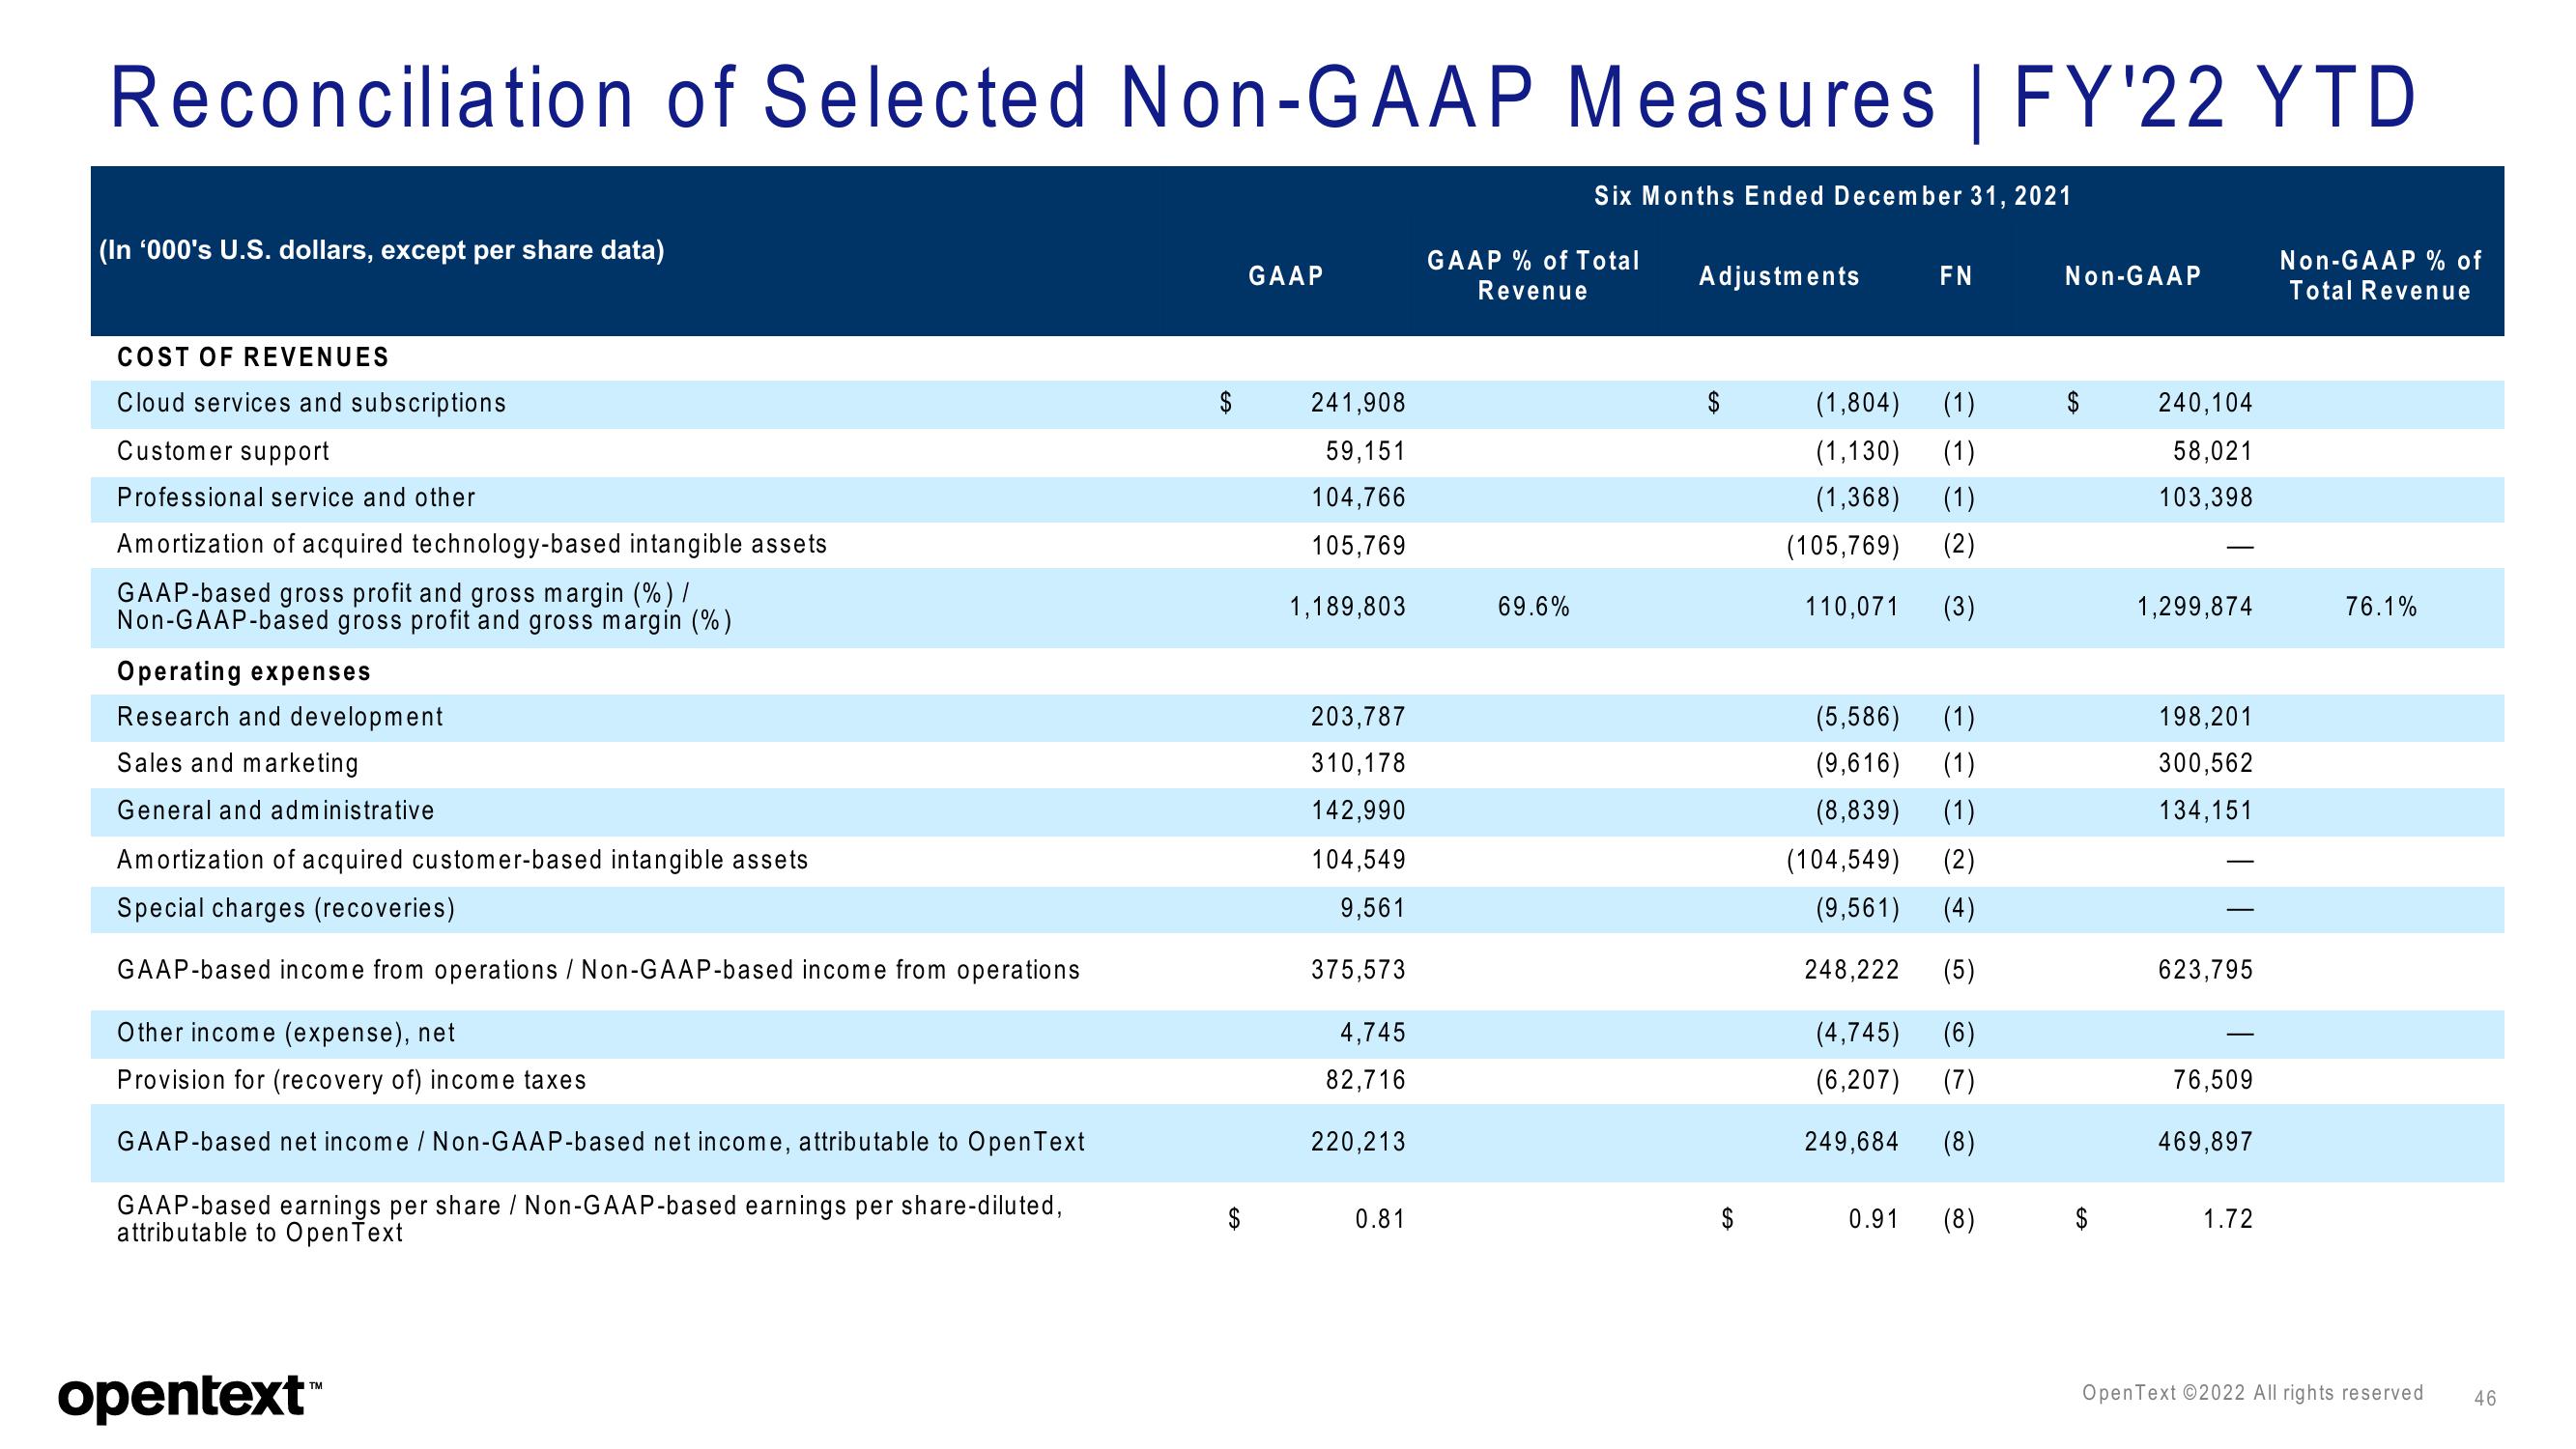Click the adjustment value 110,071
The image size is (2576, 1449).
(x=1851, y=607)
